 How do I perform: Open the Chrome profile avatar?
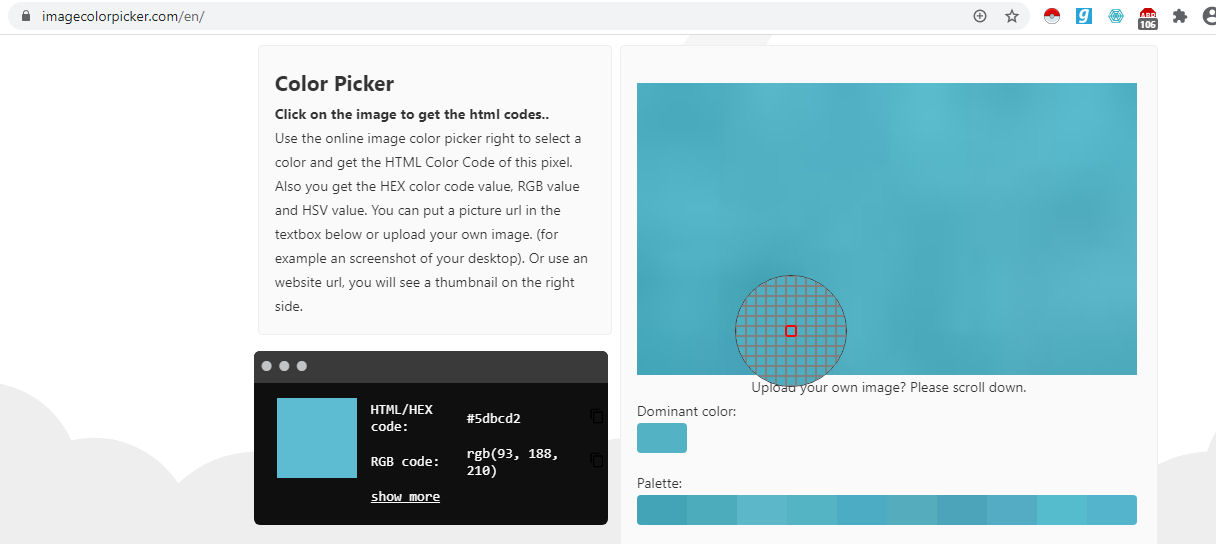[x=1208, y=16]
